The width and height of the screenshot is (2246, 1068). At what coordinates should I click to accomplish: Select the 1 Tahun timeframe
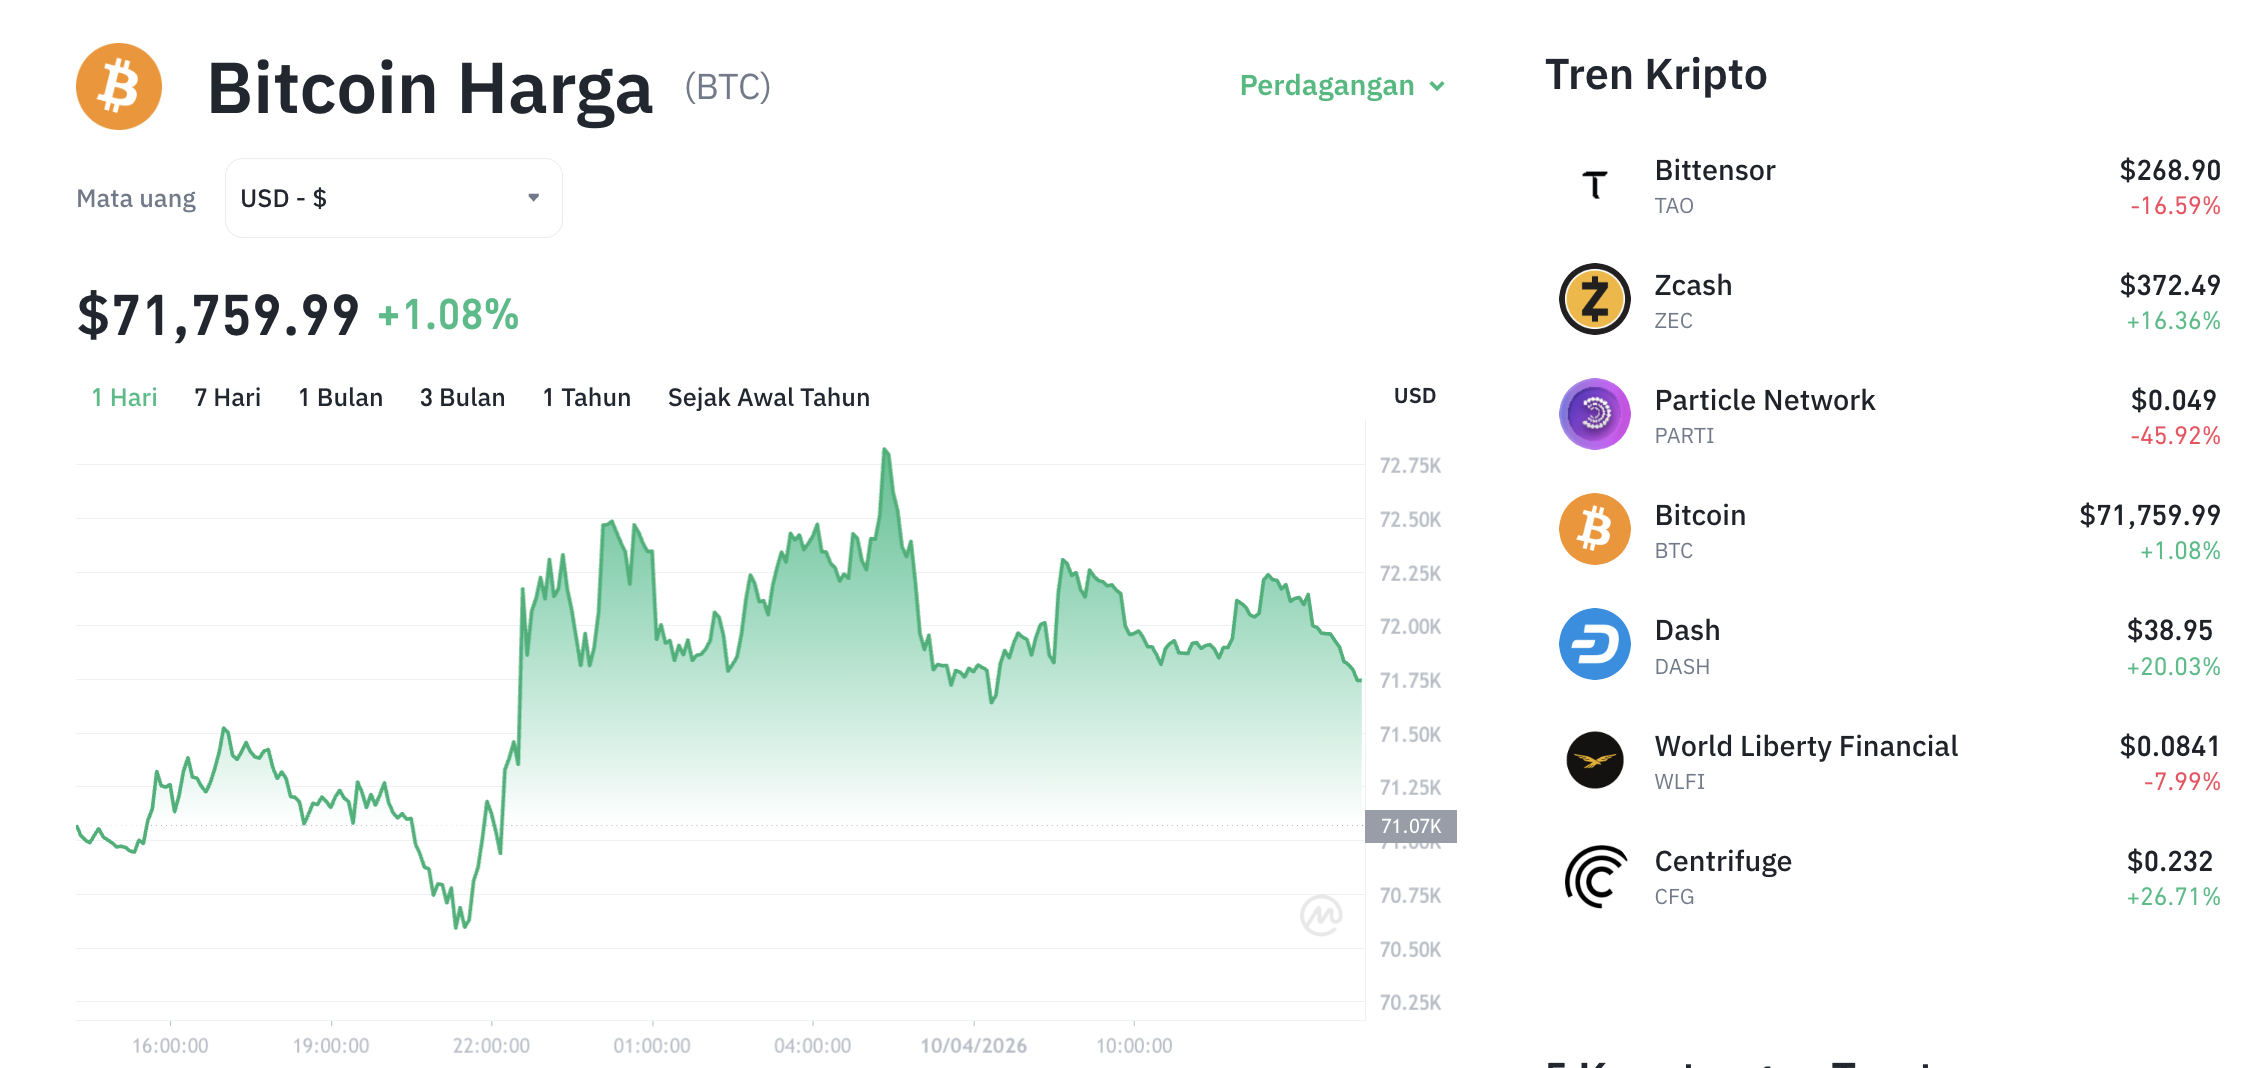586,397
